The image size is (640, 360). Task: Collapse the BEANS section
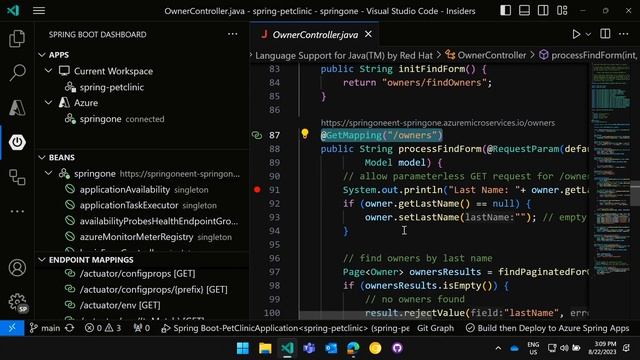(42, 158)
